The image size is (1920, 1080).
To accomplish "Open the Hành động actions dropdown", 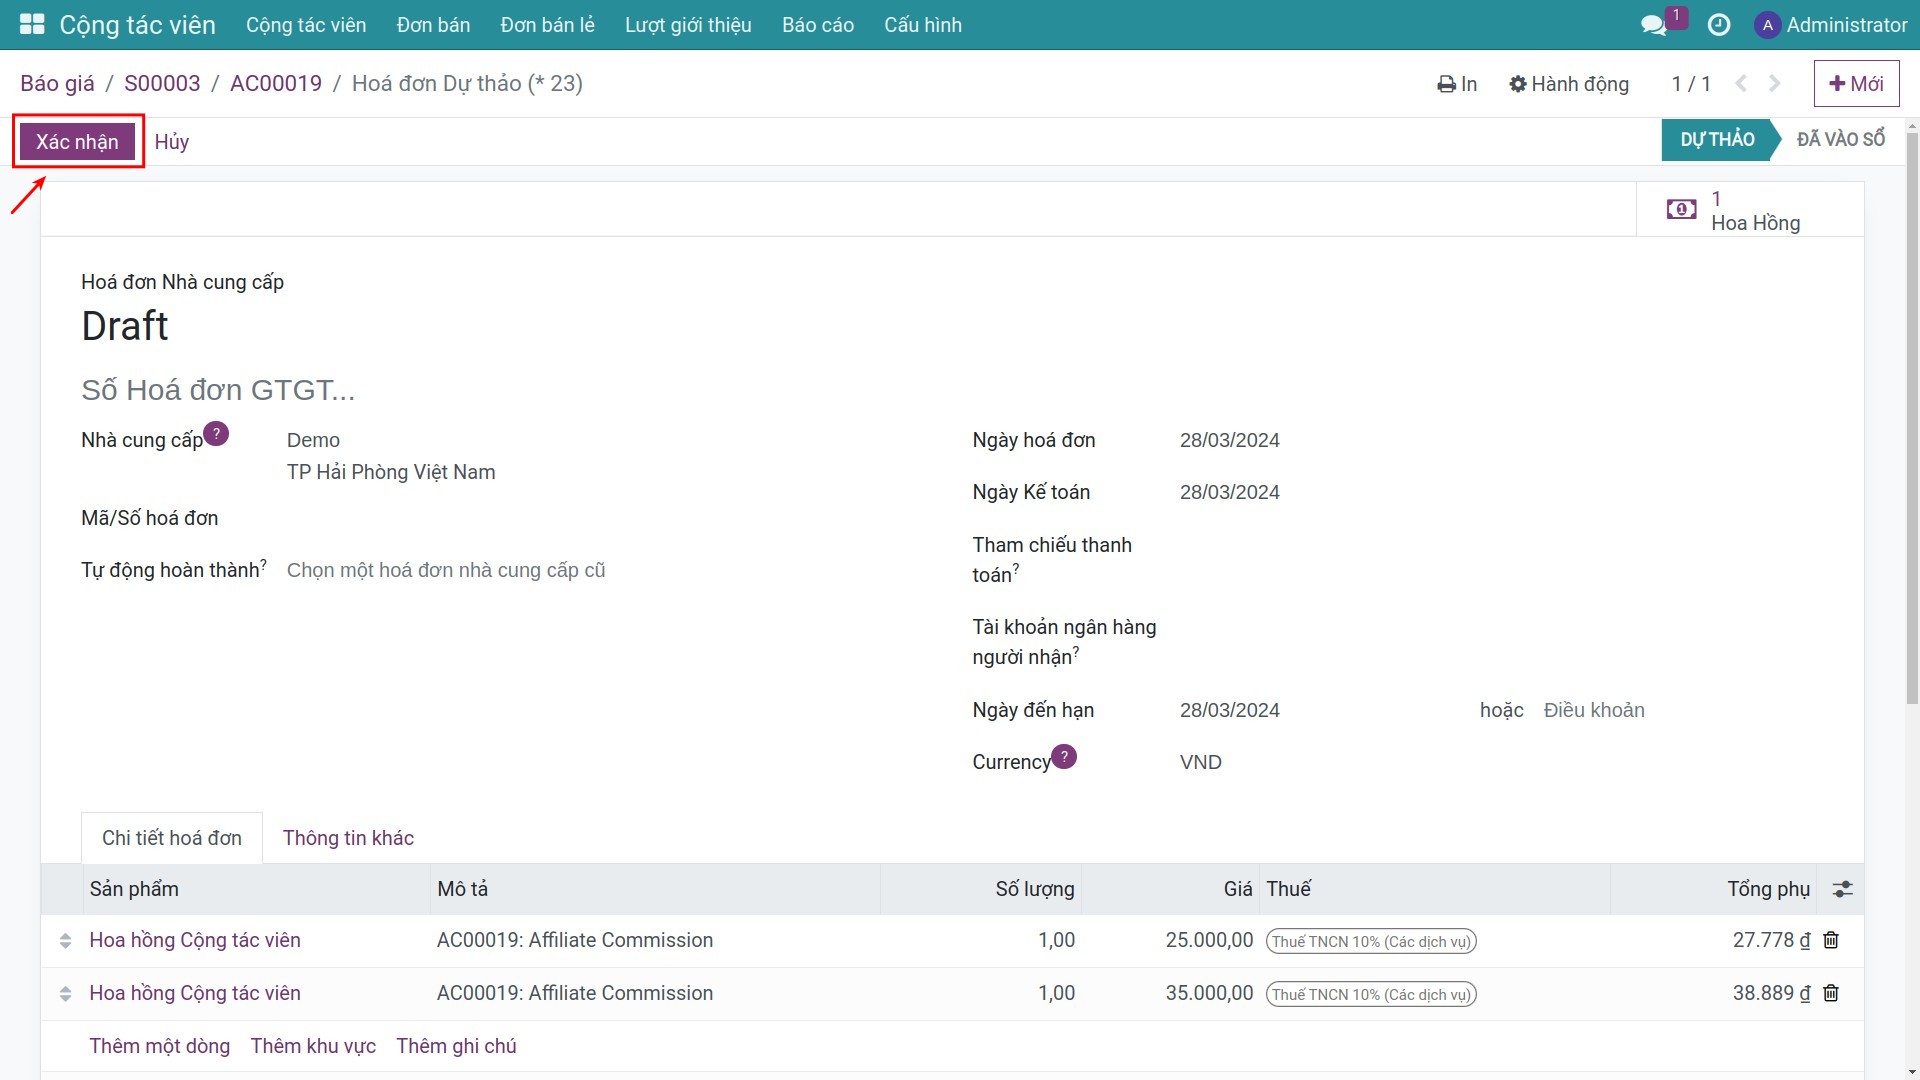I will (1569, 84).
